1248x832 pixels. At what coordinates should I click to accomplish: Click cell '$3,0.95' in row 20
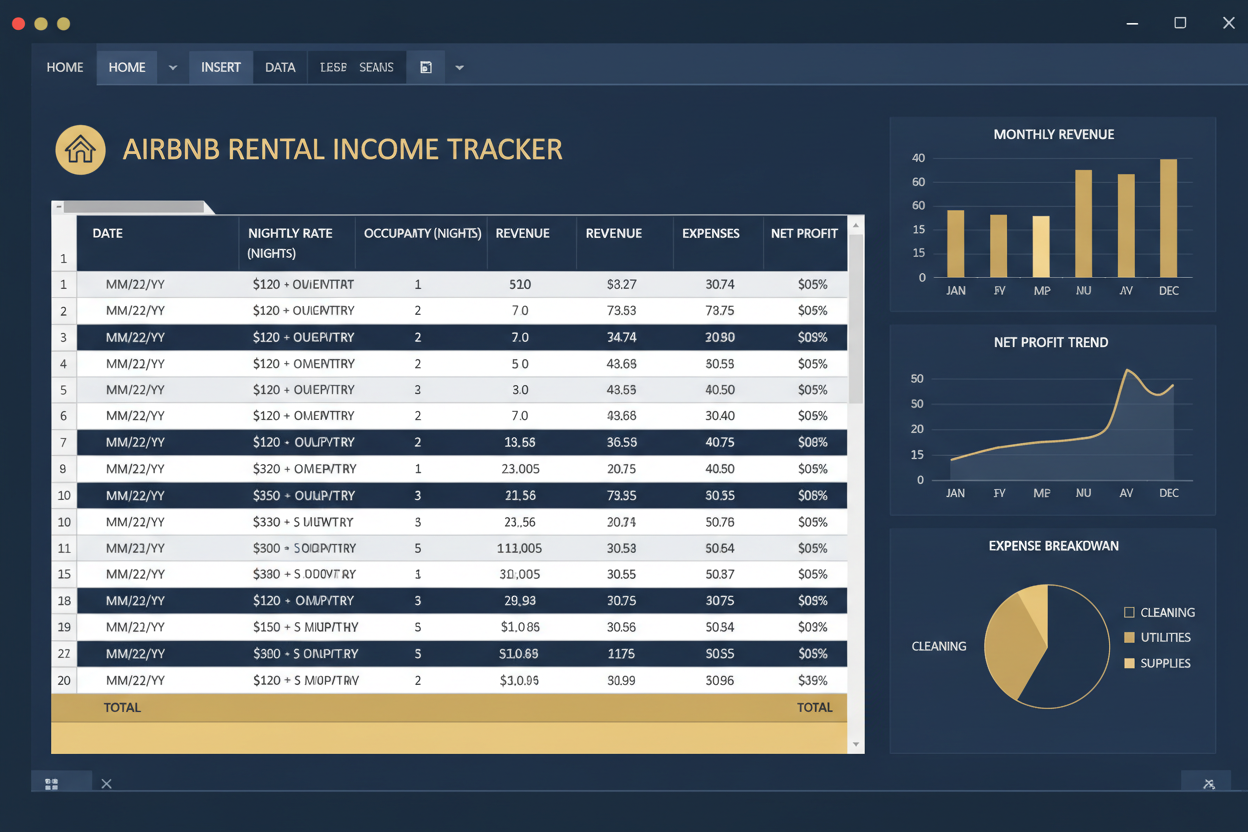520,680
